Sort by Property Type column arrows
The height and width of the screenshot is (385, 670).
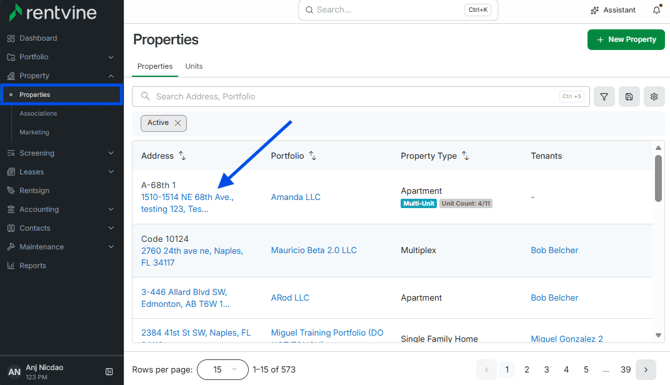466,156
